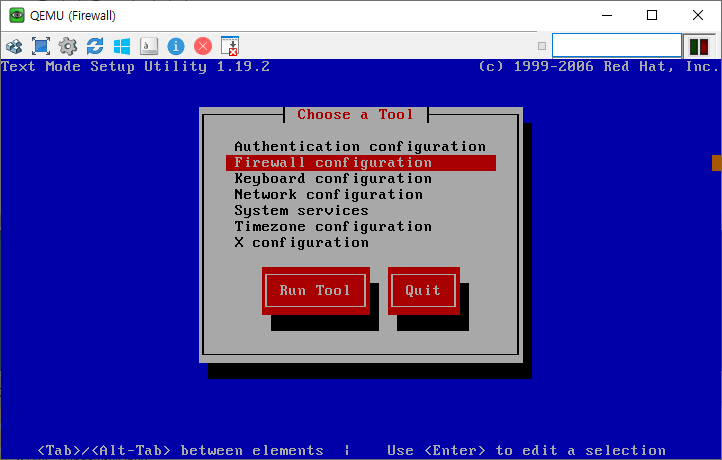This screenshot has width=722, height=460.
Task: Select Timezone configuration entry
Action: click(361, 227)
